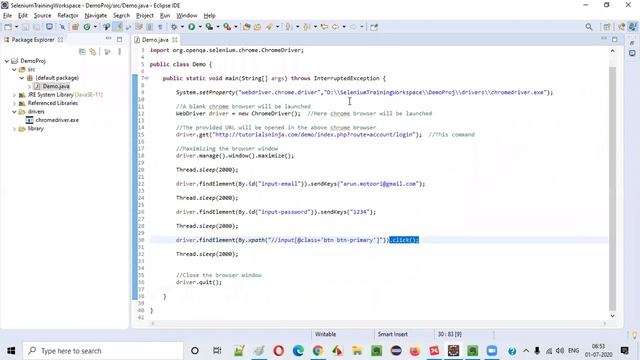Click the tip light bulb in status bar
Viewport: 640px width, 360px height.
pos(634,335)
